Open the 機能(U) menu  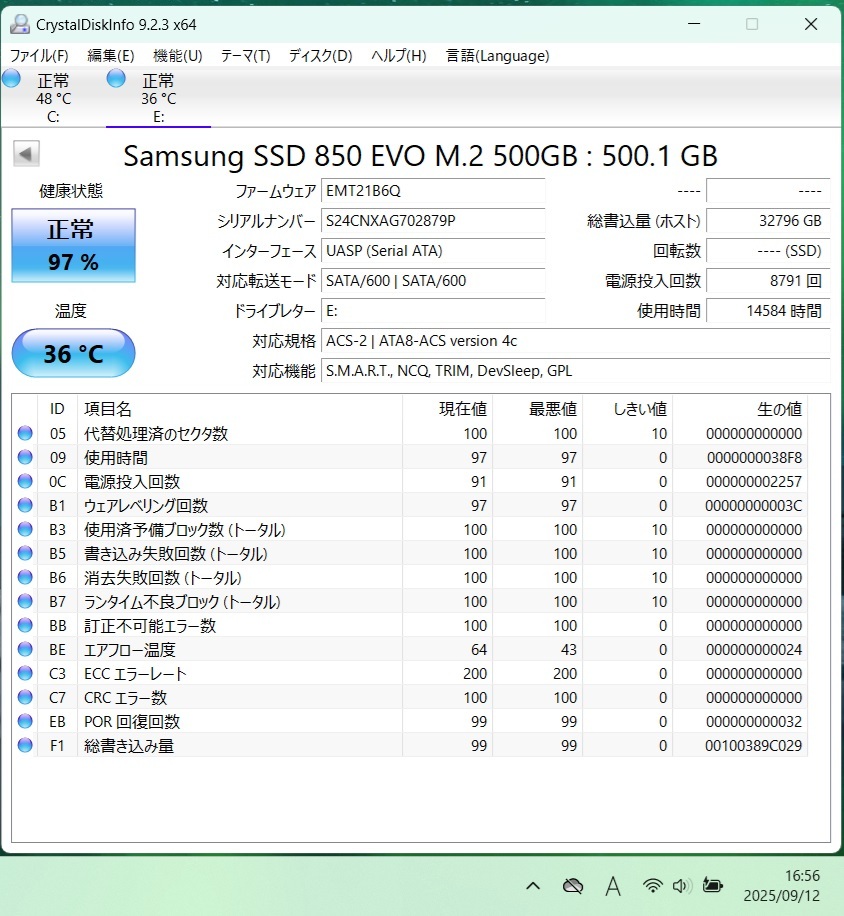coord(178,55)
